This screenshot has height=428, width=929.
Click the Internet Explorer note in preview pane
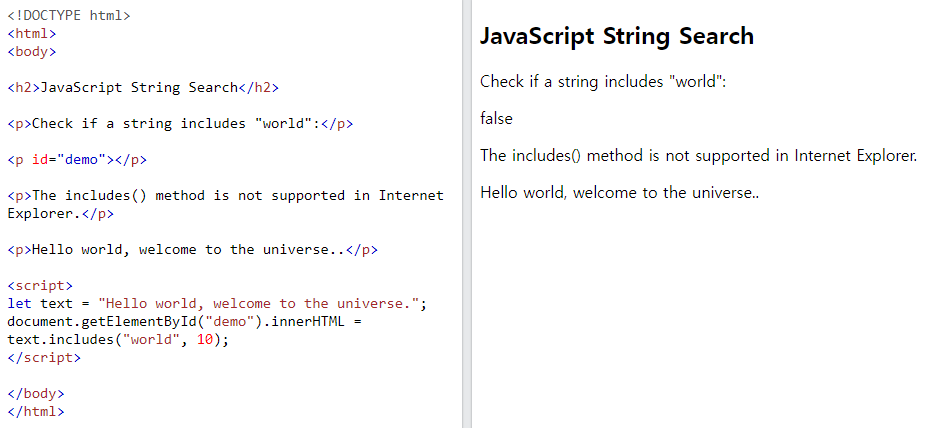coord(699,156)
